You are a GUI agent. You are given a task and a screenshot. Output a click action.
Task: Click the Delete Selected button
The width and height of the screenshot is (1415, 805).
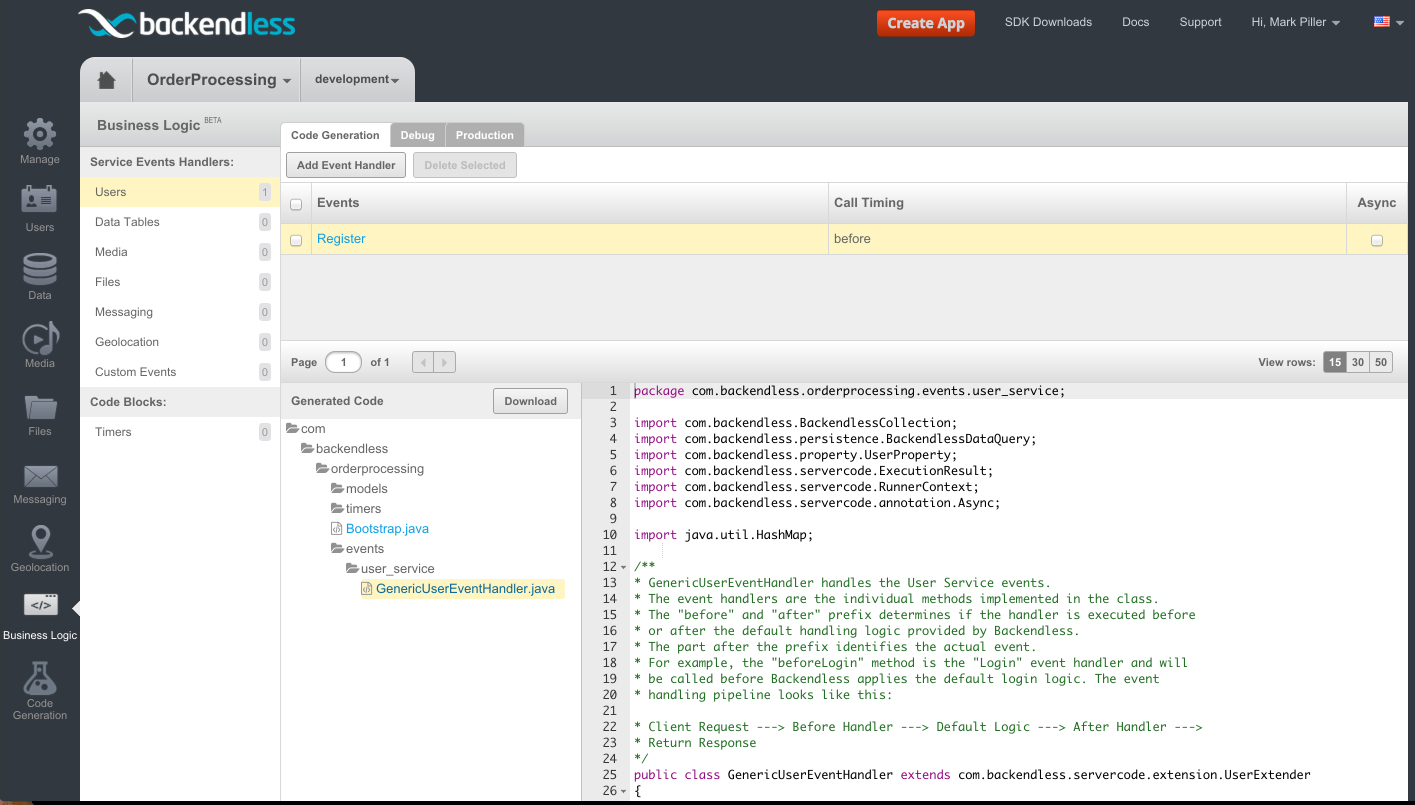[x=465, y=165]
